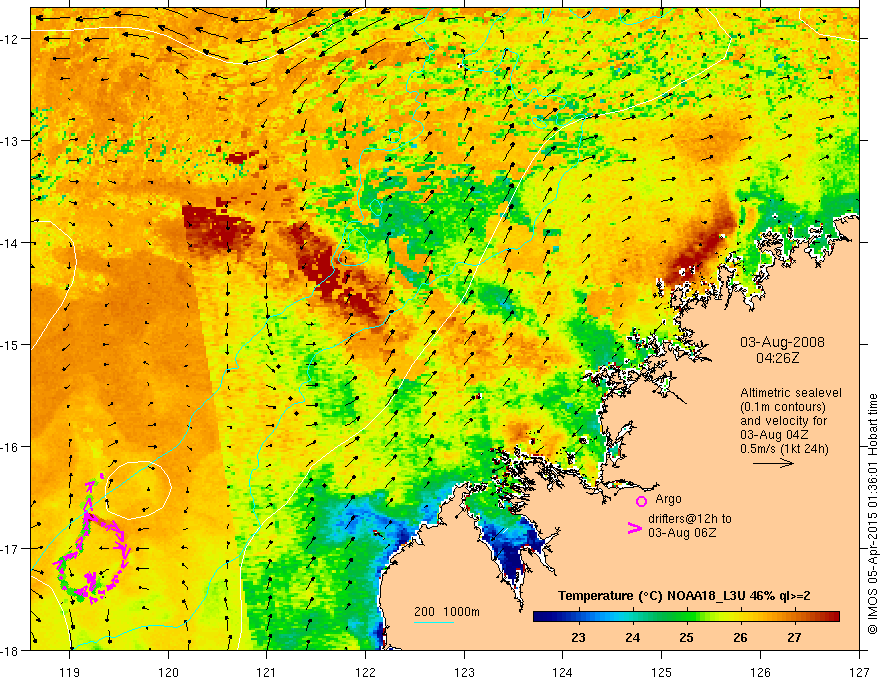Click the latitude axis label -15
Image resolution: width=880 pixels, height=680 pixels.
[x=10, y=344]
